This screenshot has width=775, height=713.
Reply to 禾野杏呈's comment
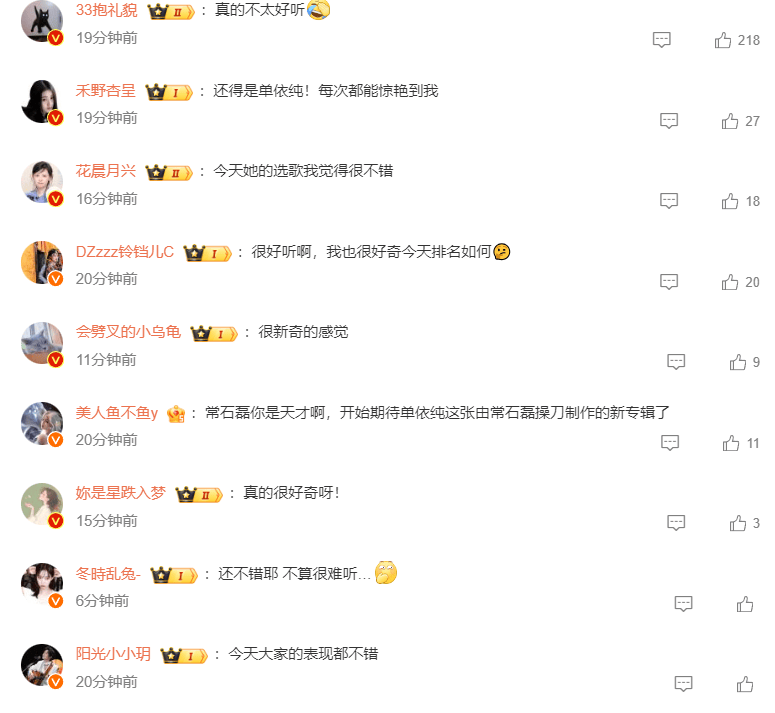click(x=669, y=121)
